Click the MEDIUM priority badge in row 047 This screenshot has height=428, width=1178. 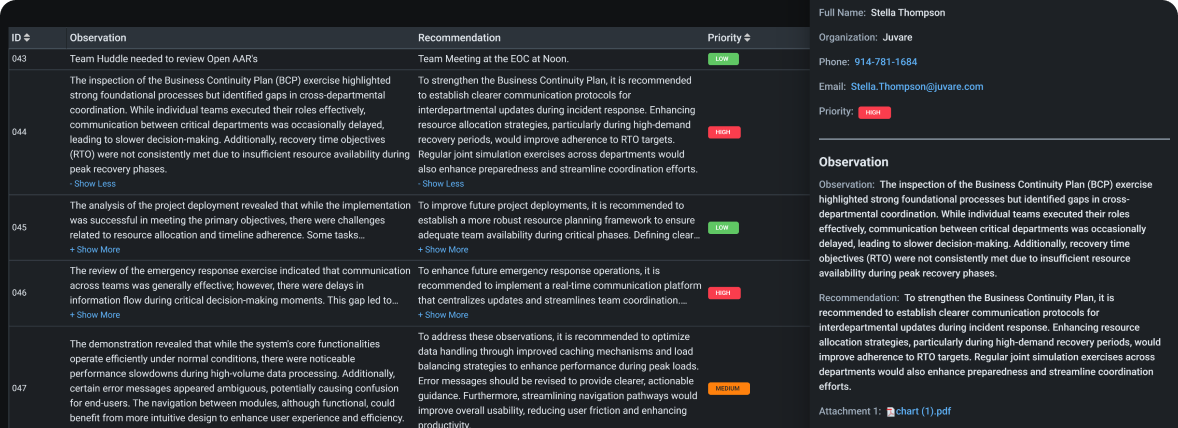click(x=728, y=388)
